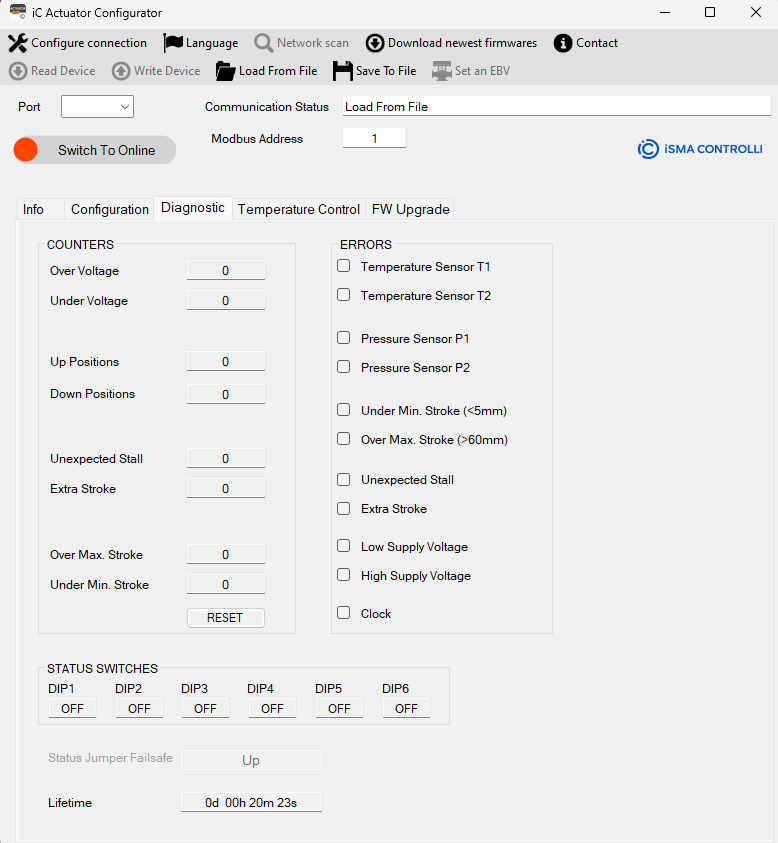Minimize the iC Actuator Configurator window
The image size is (778, 843).
click(665, 12)
